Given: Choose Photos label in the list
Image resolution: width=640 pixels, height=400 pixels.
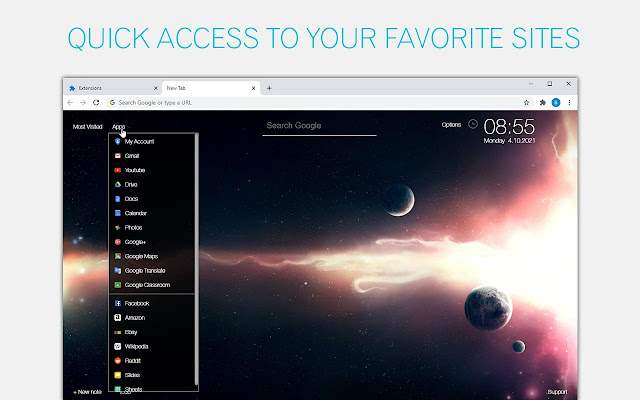Looking at the screenshot, I should pyautogui.click(x=133, y=227).
